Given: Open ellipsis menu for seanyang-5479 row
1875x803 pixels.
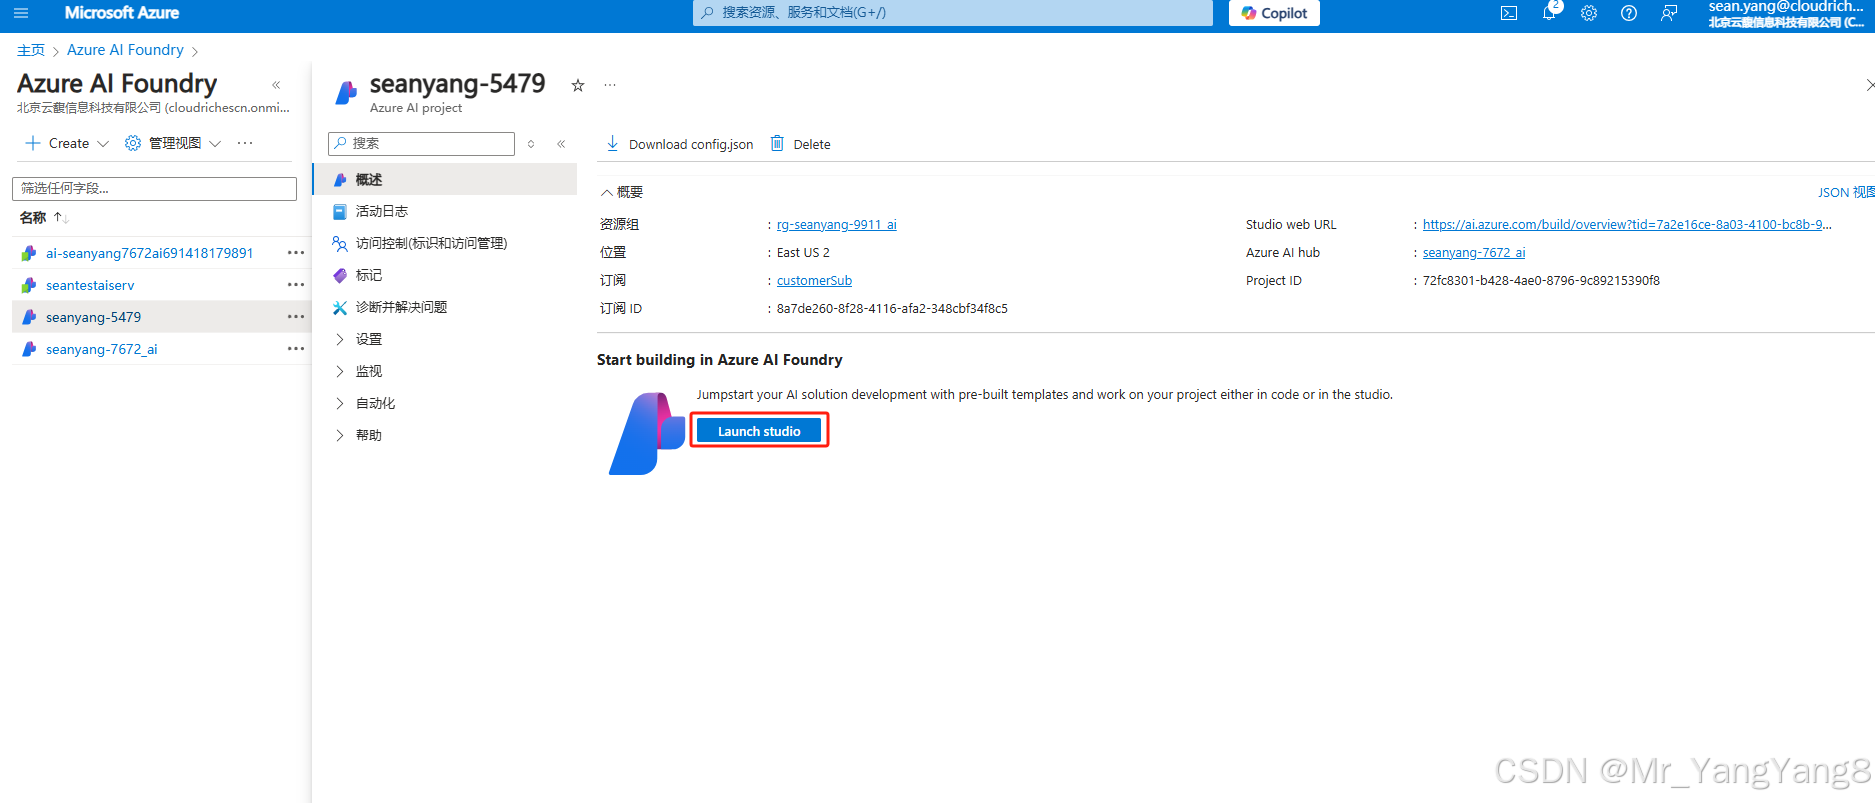Looking at the screenshot, I should [x=296, y=317].
